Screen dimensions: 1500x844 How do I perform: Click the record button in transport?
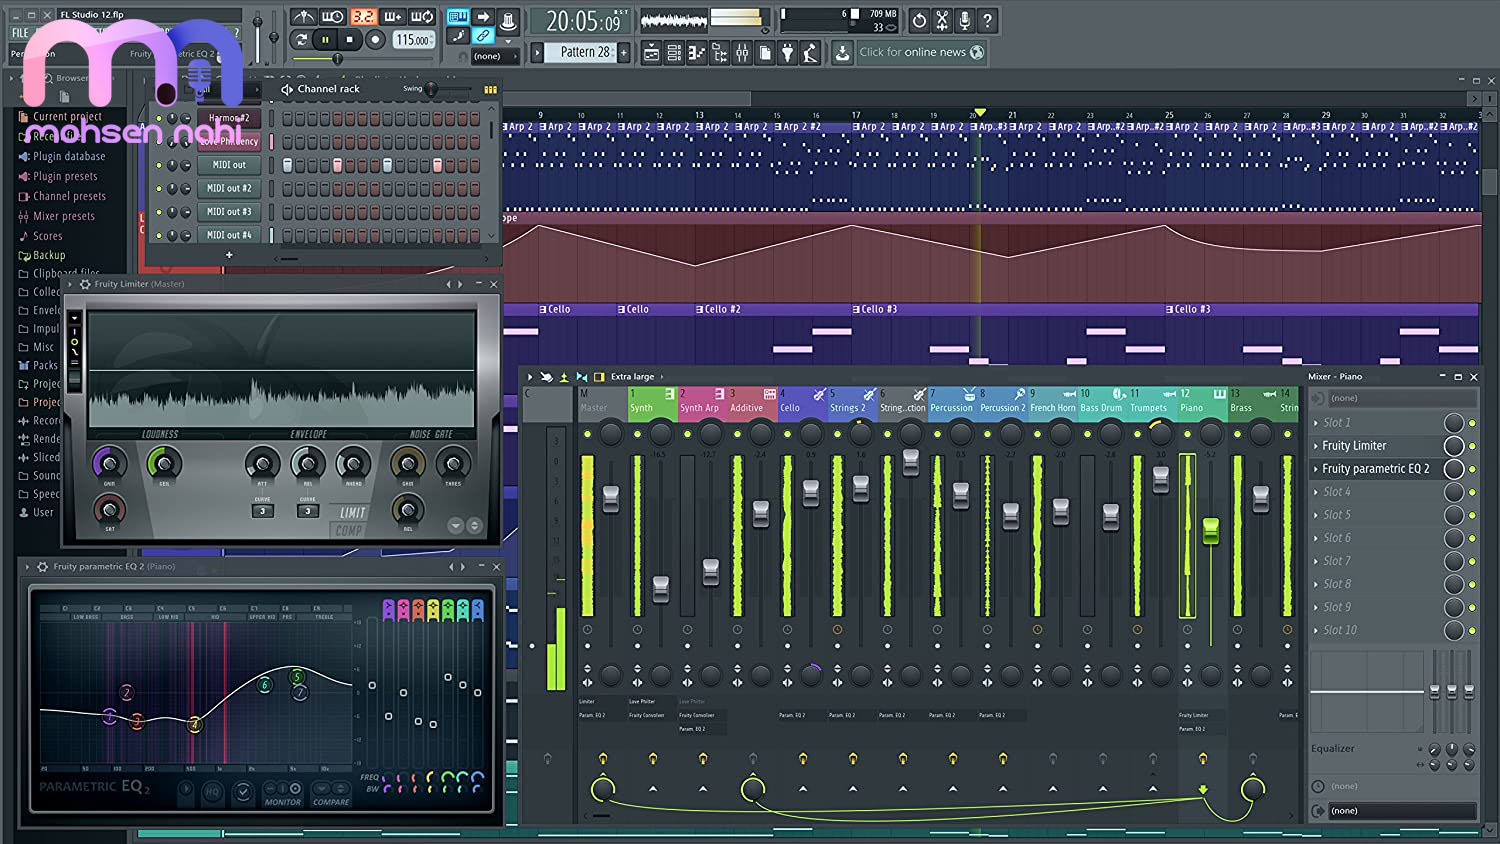[x=375, y=40]
